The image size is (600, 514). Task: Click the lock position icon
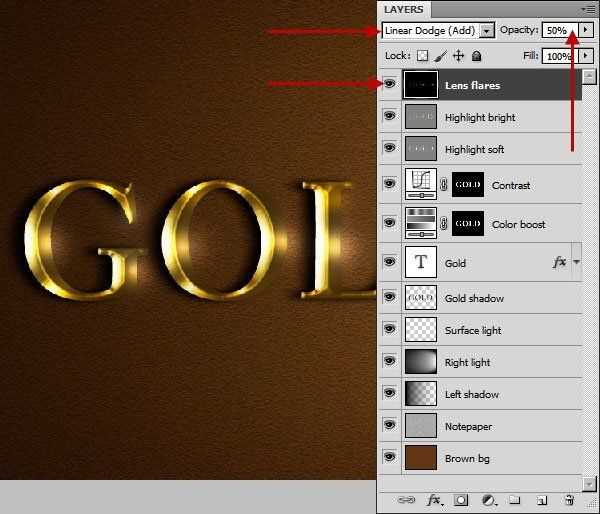click(458, 56)
